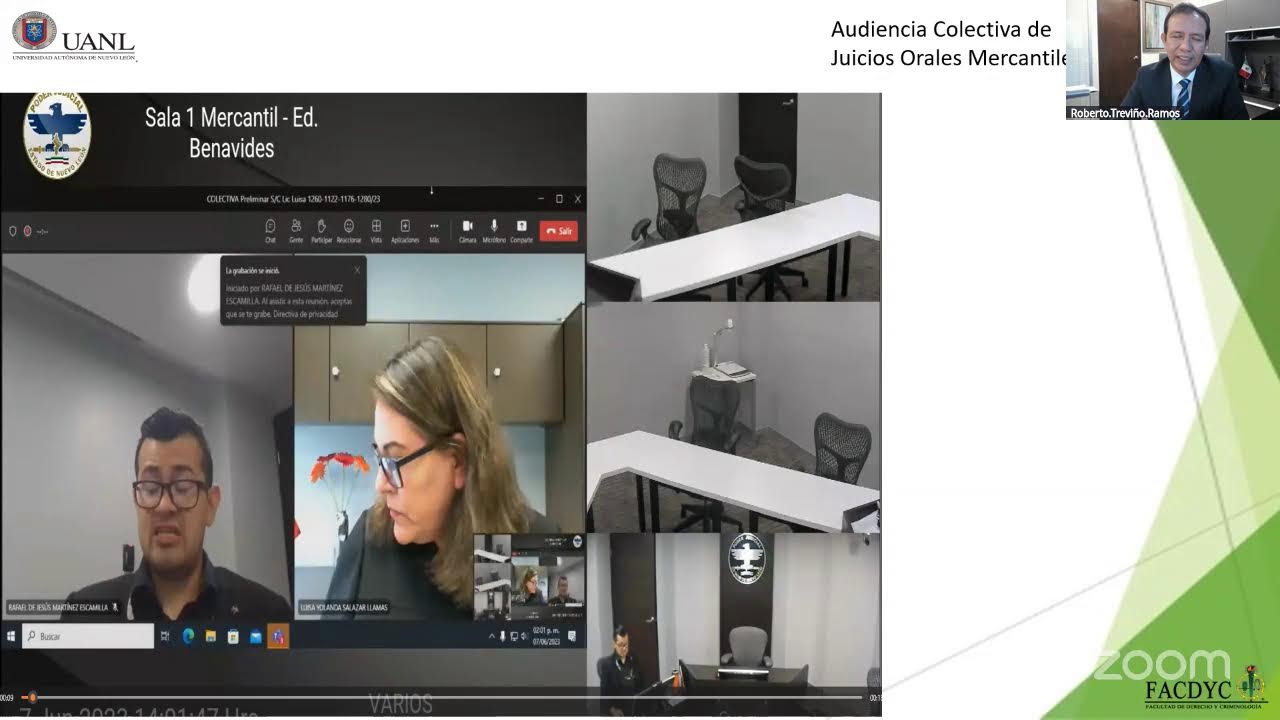Click the meeting title COLECTIVA Preliminar text
Viewport: 1280px width, 720px height.
pos(293,199)
